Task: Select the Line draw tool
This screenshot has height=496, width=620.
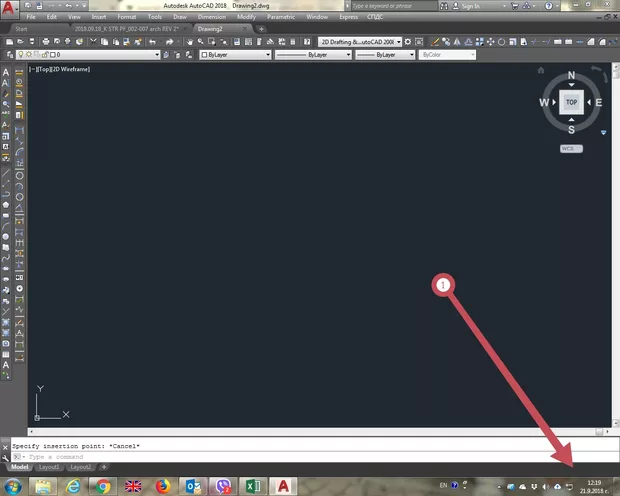Action: tap(6, 173)
